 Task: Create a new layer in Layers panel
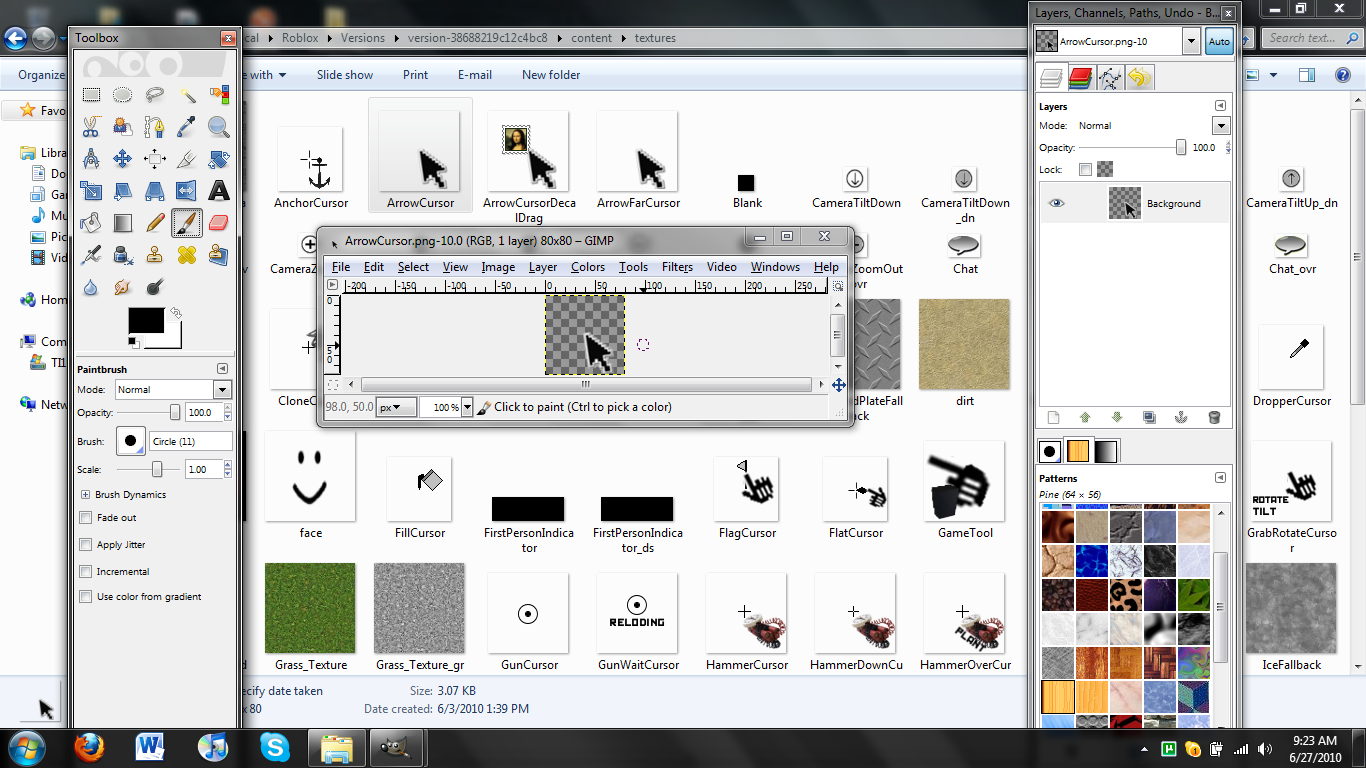point(1051,418)
